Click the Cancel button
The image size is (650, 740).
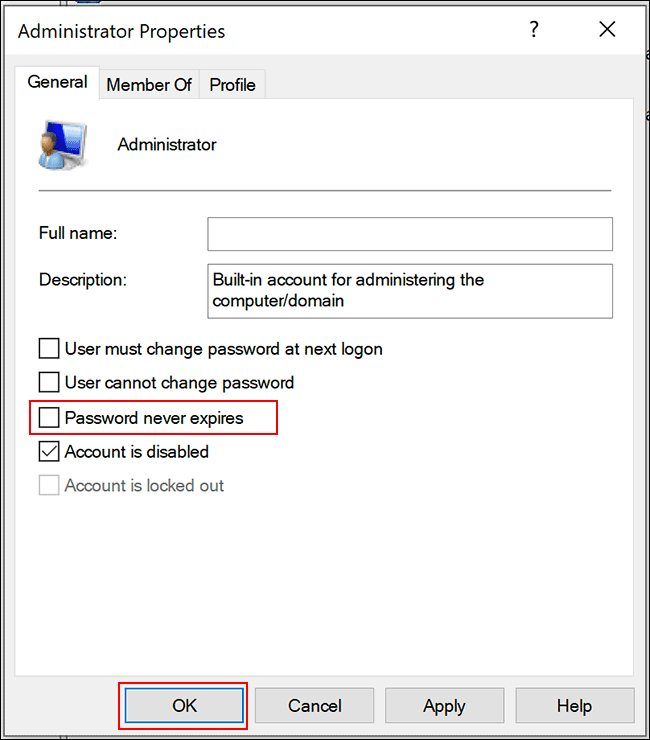(x=315, y=705)
